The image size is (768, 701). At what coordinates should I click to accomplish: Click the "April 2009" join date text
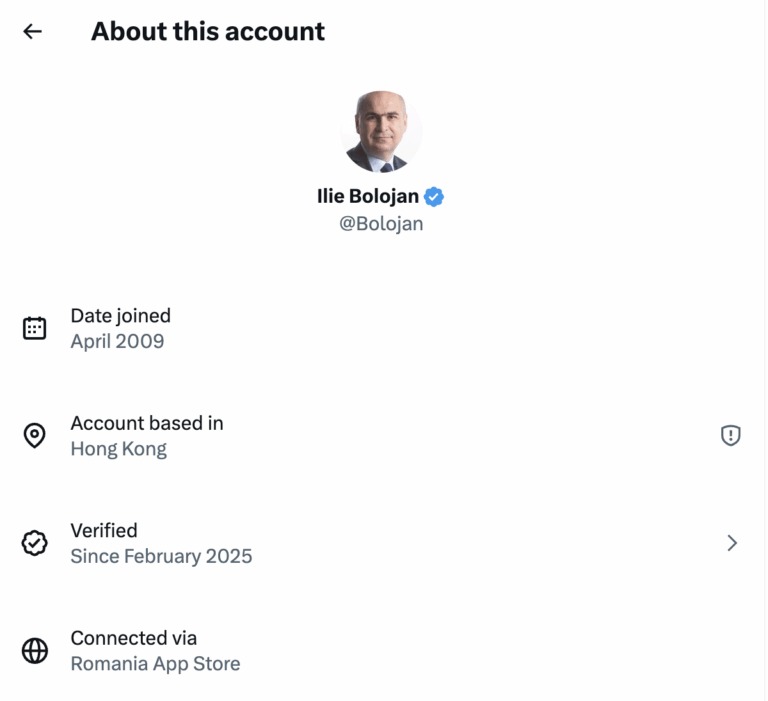(x=117, y=341)
